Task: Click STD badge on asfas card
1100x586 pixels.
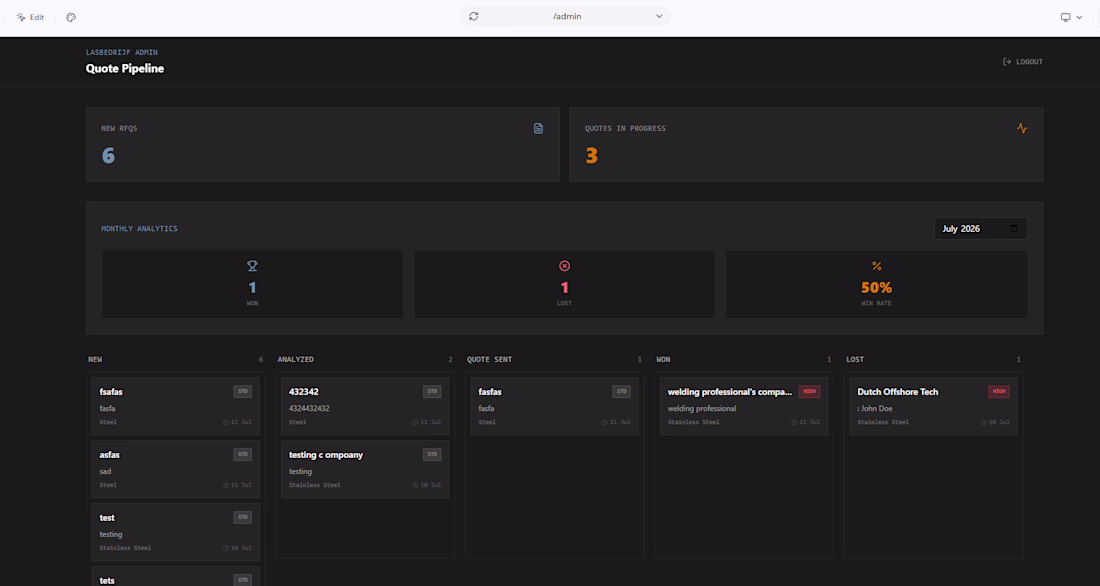Action: click(x=243, y=455)
